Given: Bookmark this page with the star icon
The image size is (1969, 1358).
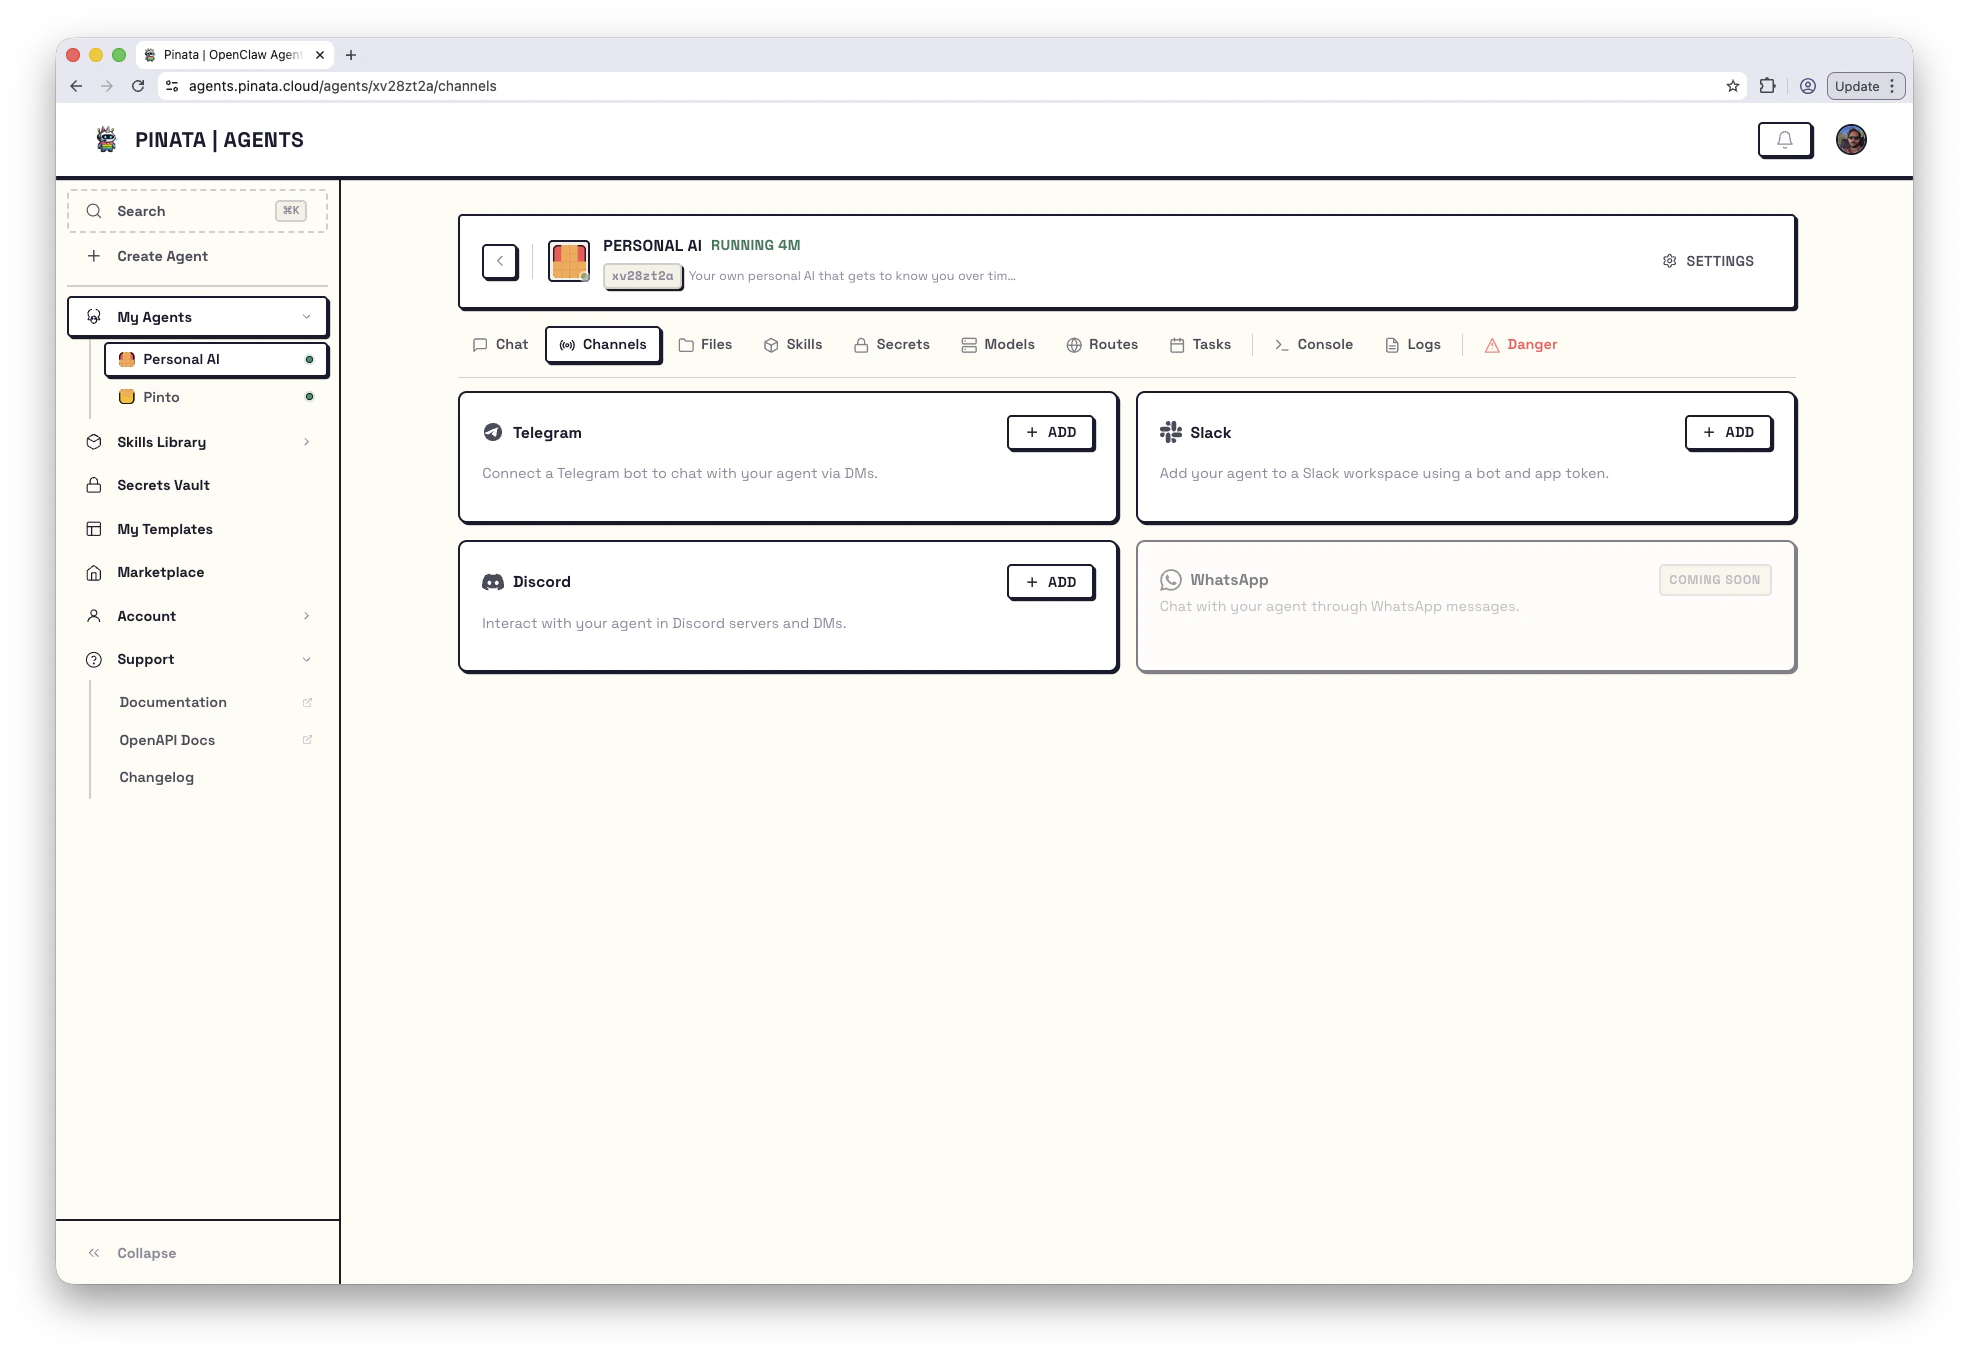Looking at the screenshot, I should [x=1732, y=86].
